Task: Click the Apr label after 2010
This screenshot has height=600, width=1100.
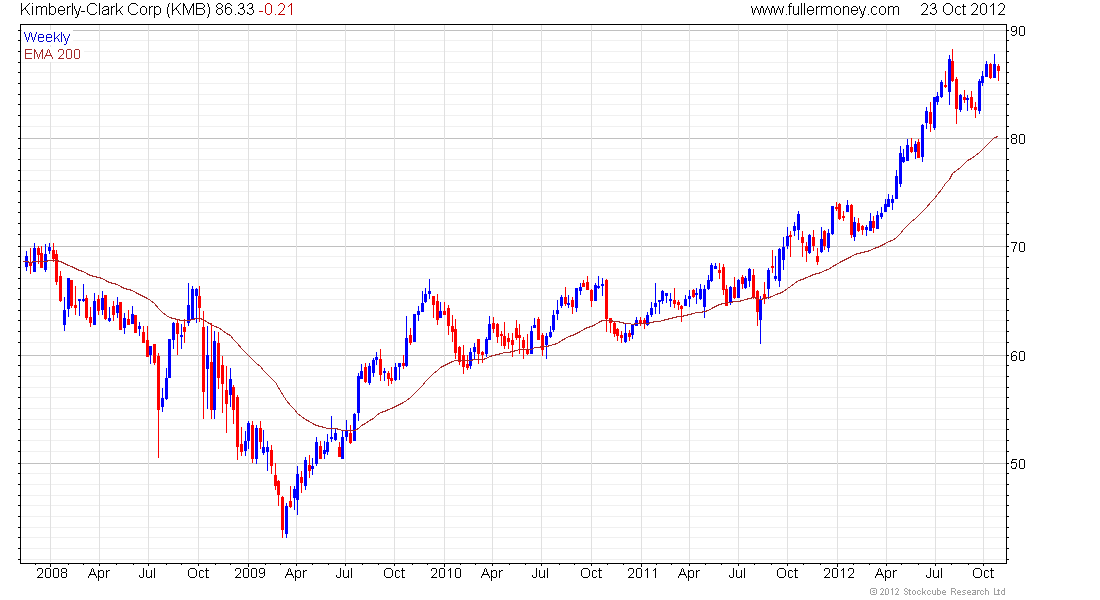Action: pyautogui.click(x=492, y=574)
